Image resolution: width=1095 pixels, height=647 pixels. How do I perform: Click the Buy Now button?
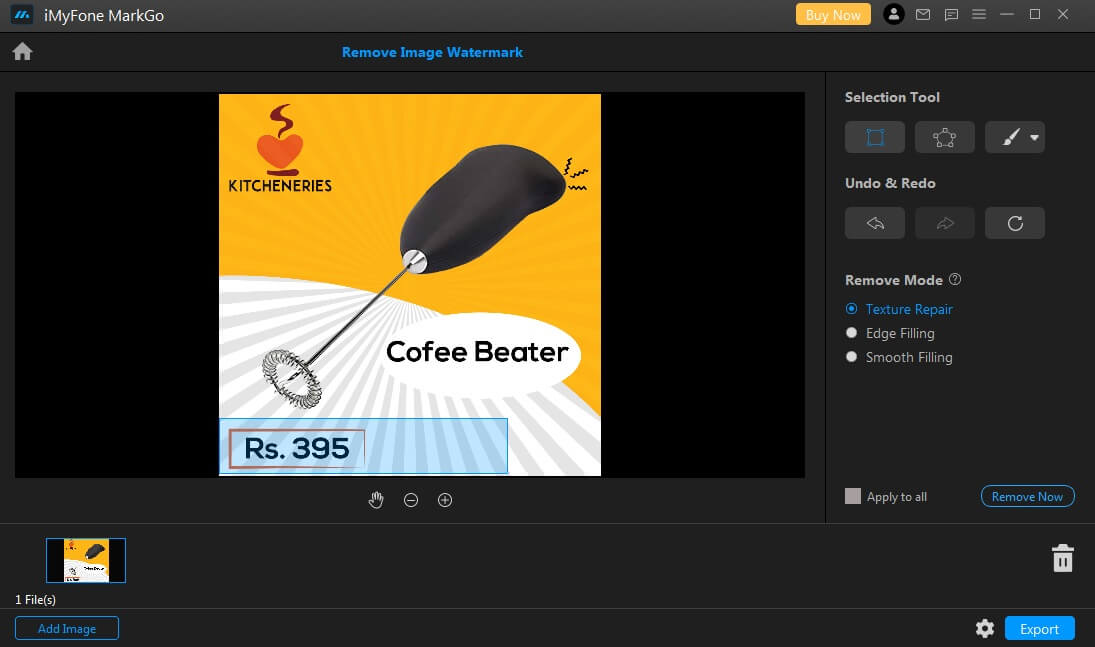pyautogui.click(x=833, y=15)
